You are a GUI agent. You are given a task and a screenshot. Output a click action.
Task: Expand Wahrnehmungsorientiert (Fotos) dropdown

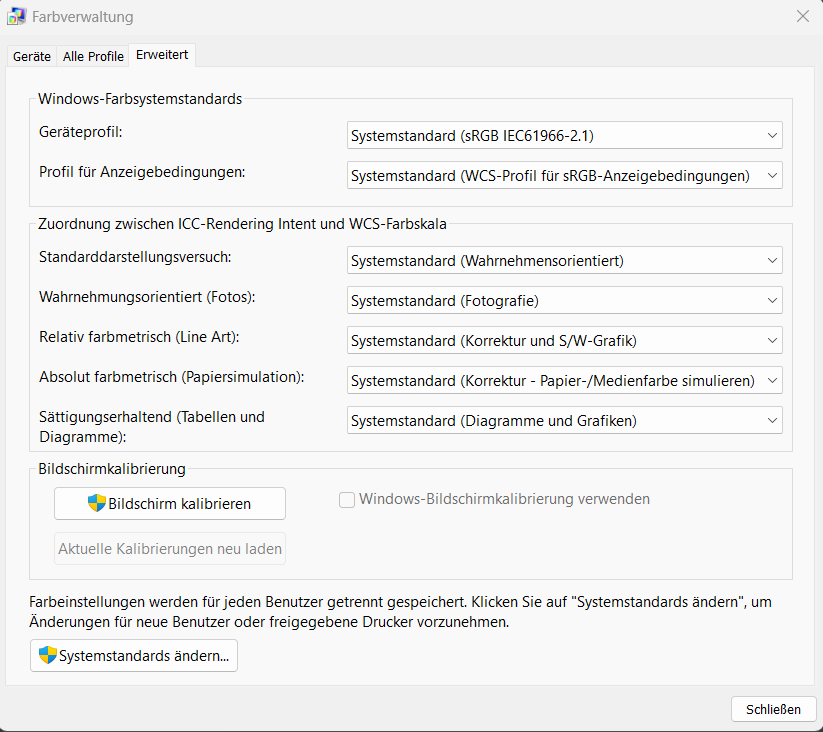[564, 301]
